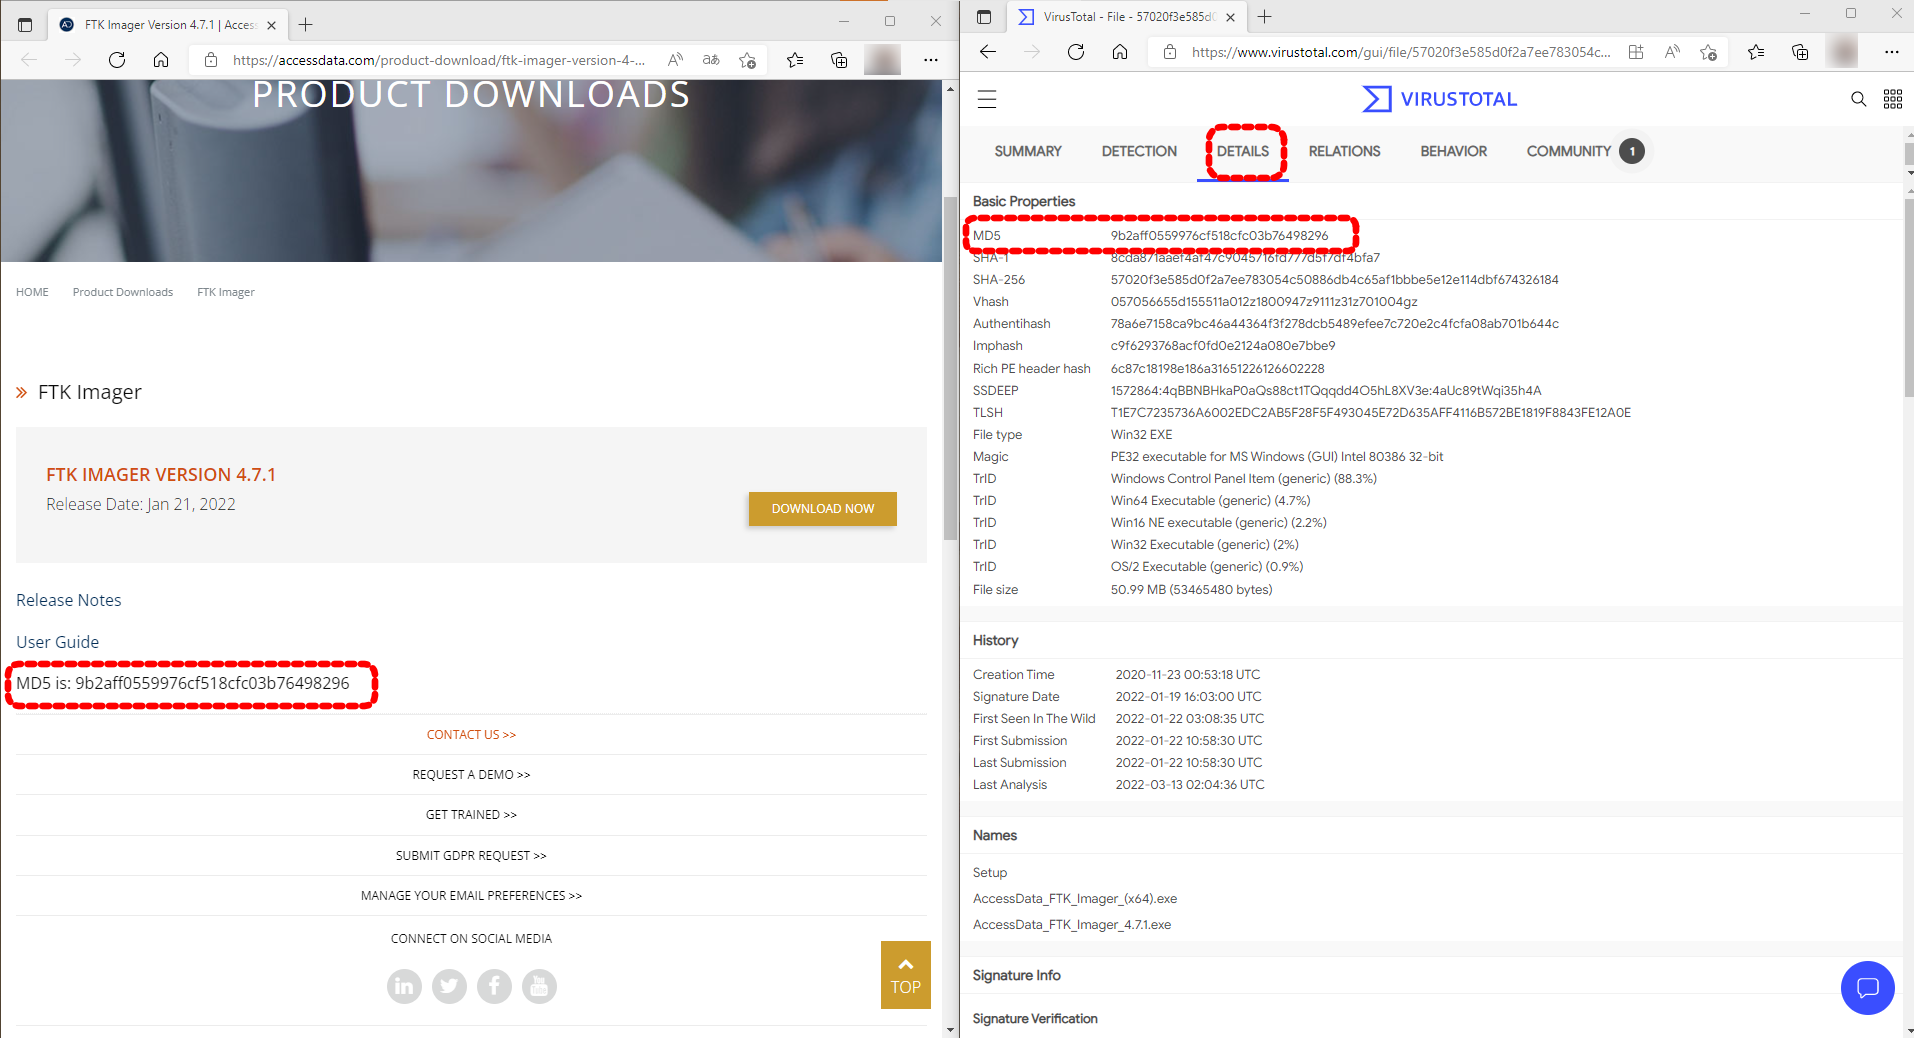Click the TOP scroll-up button

point(906,975)
